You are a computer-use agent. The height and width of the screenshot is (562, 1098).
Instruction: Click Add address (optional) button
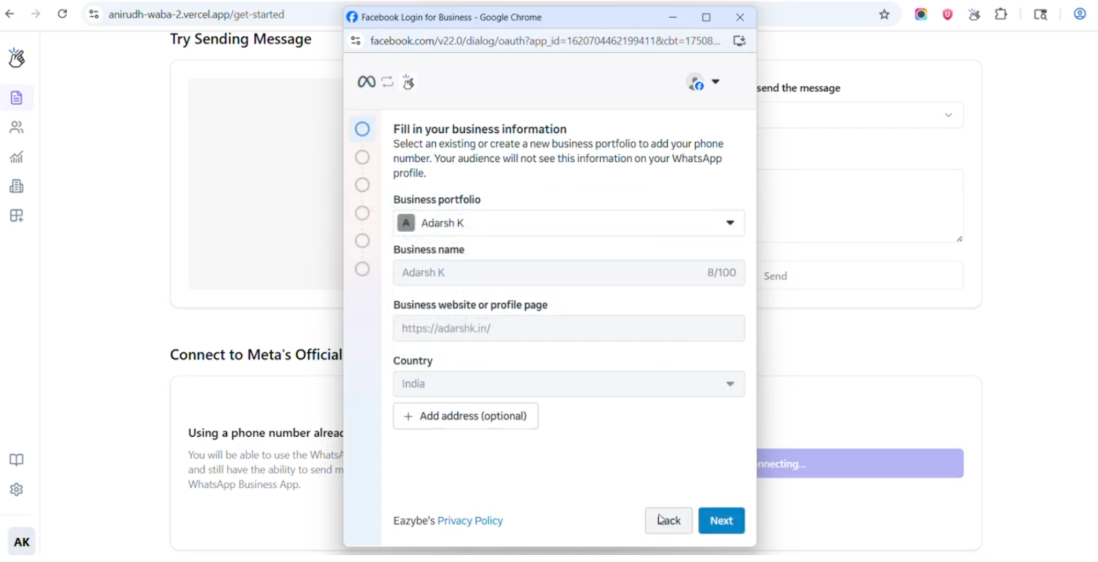466,416
